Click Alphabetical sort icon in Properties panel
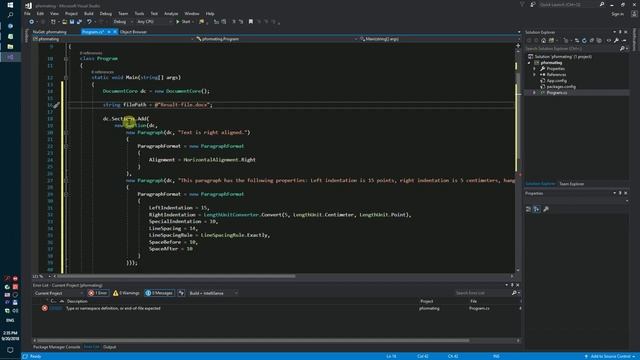The height and width of the screenshot is (360, 640). coord(537,209)
